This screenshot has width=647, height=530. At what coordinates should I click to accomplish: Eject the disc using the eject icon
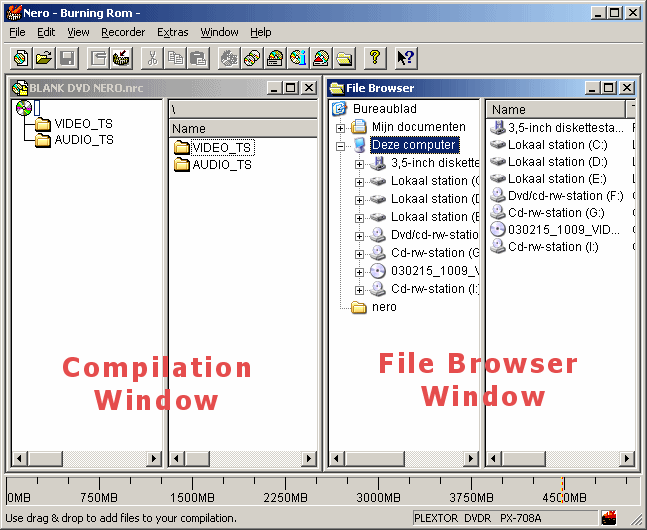tap(321, 58)
